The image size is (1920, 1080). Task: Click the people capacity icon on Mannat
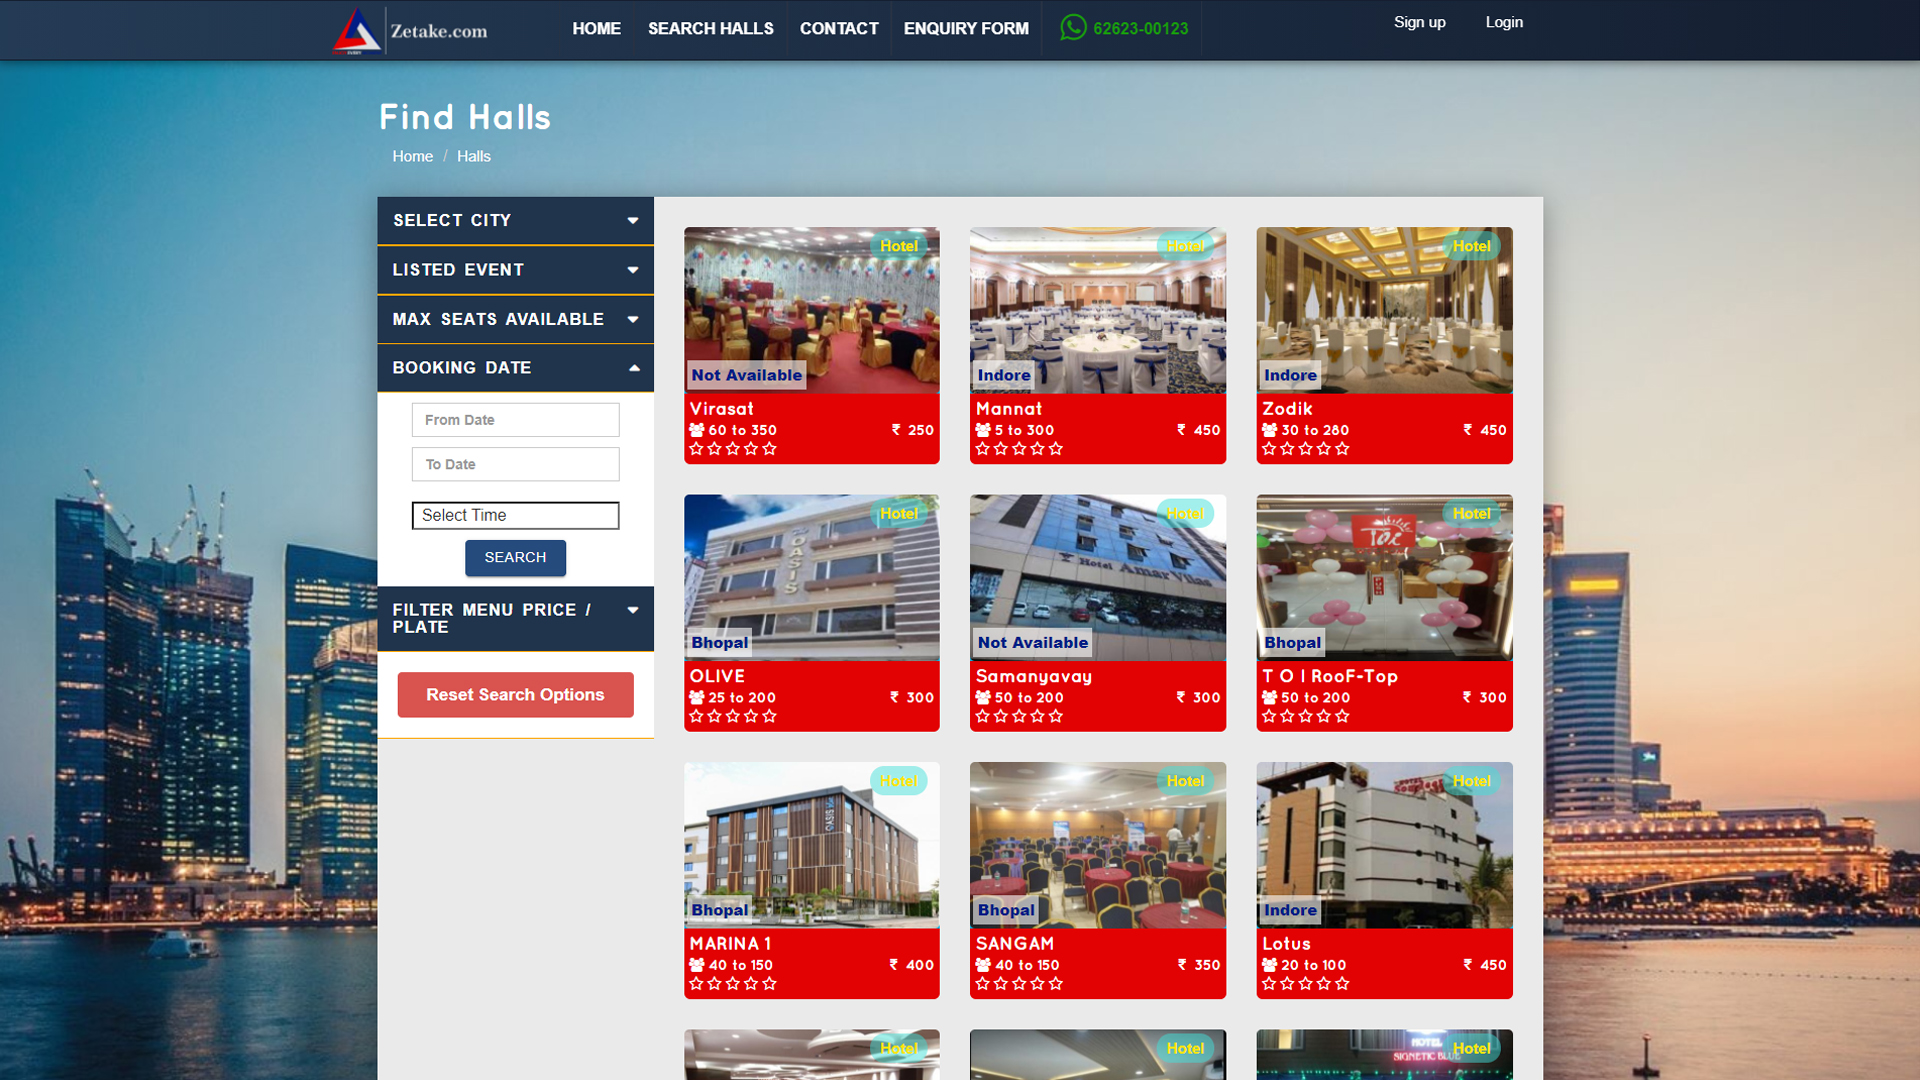pos(983,430)
